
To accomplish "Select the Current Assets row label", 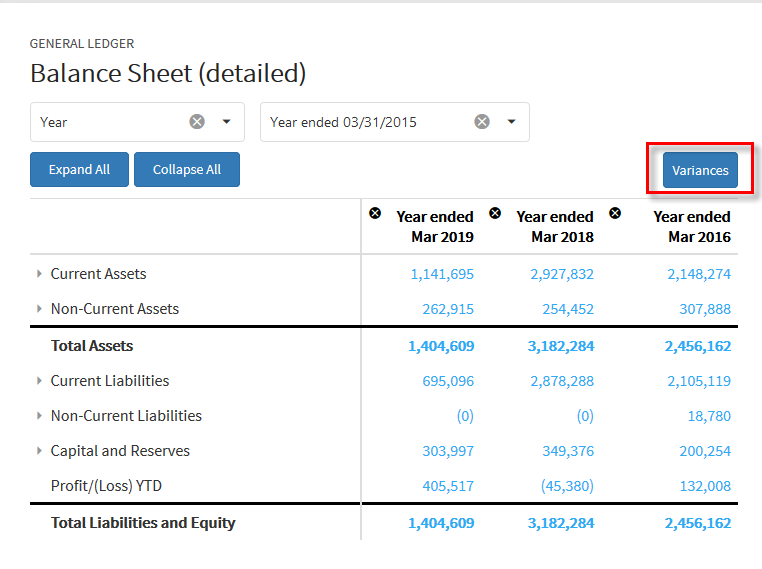I will (x=98, y=274).
